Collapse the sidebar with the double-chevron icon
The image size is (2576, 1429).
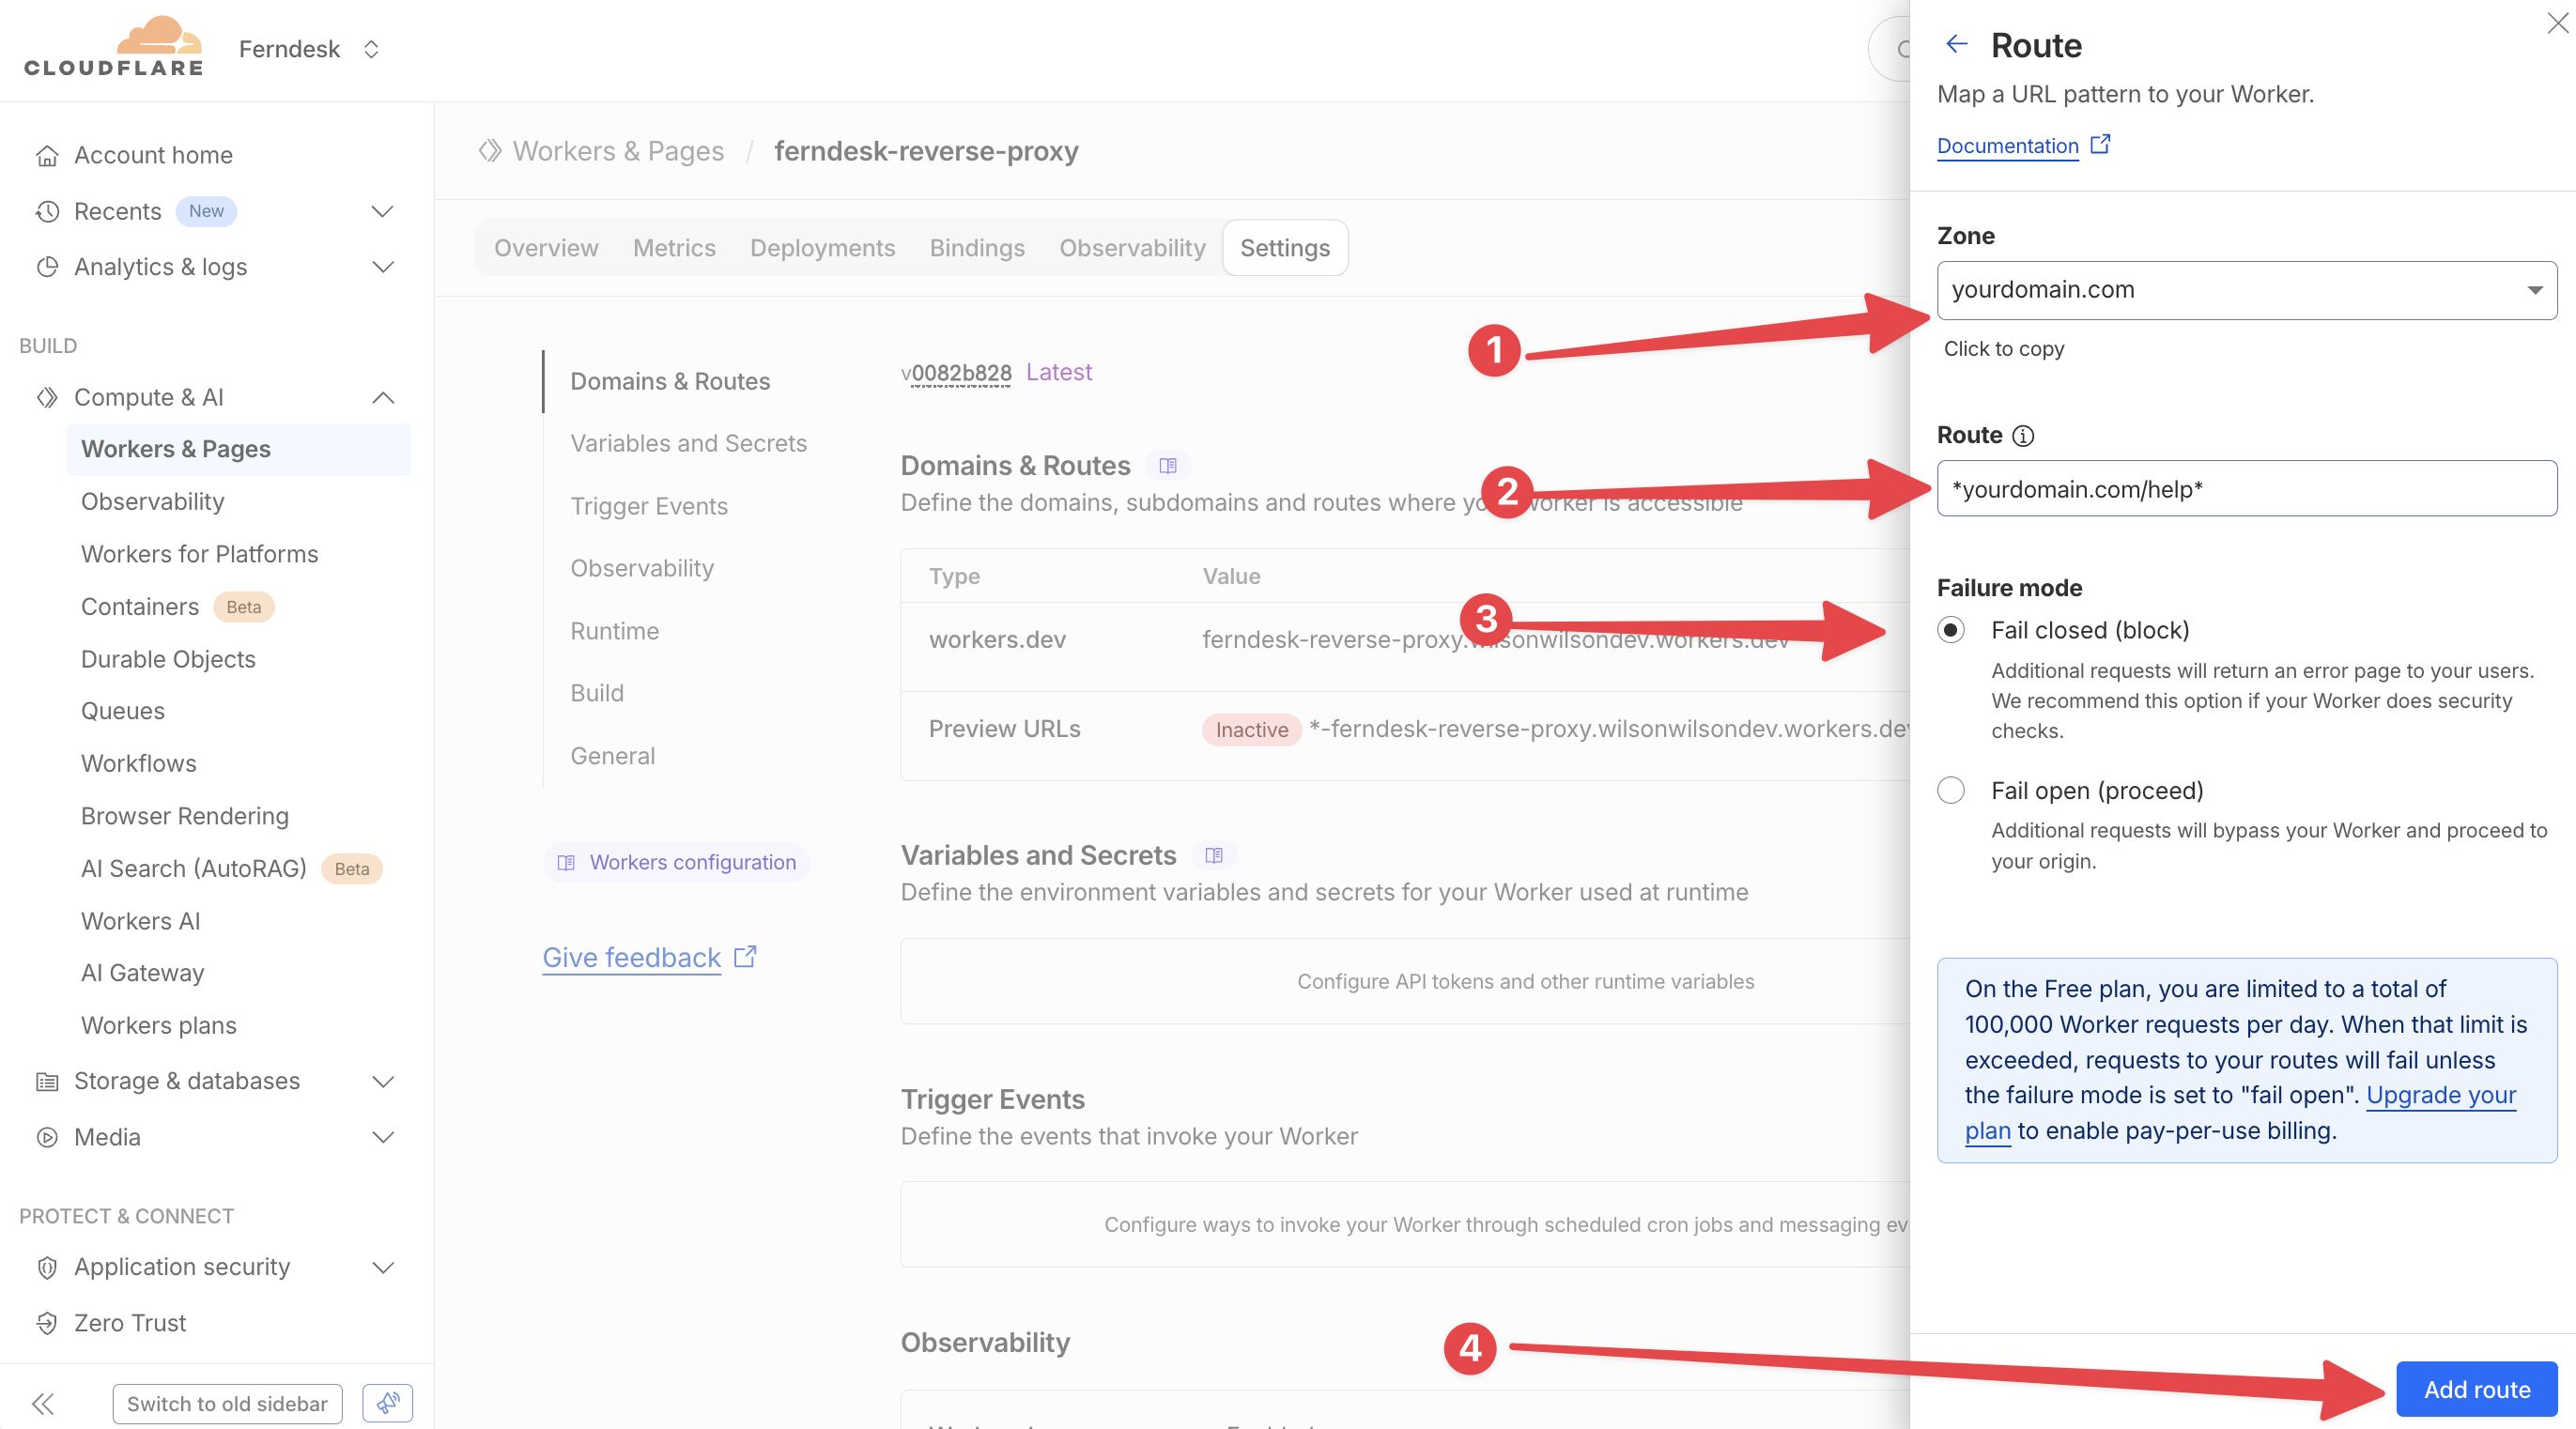[x=43, y=1403]
